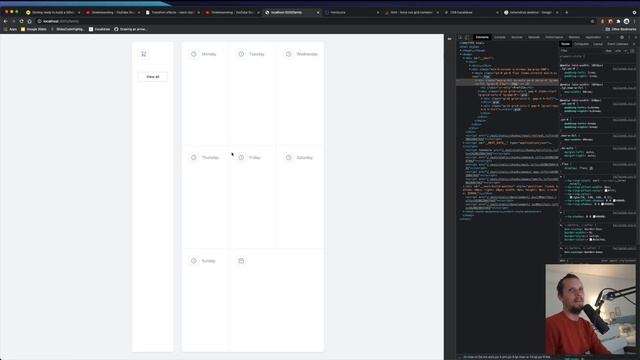This screenshot has height=360, width=640.
Task: Click the clock icon beside Saturday
Action: click(289, 157)
